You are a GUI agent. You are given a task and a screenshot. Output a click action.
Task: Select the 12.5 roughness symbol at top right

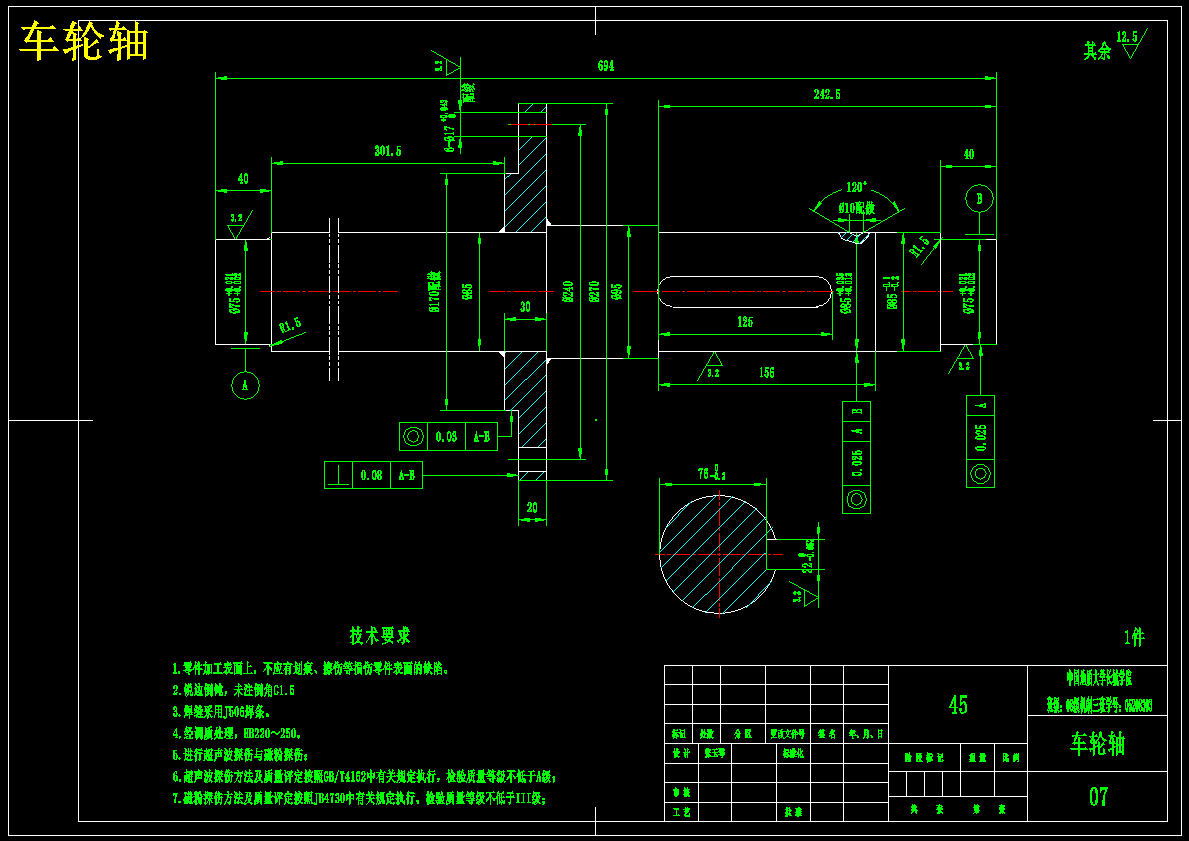coord(1131,43)
